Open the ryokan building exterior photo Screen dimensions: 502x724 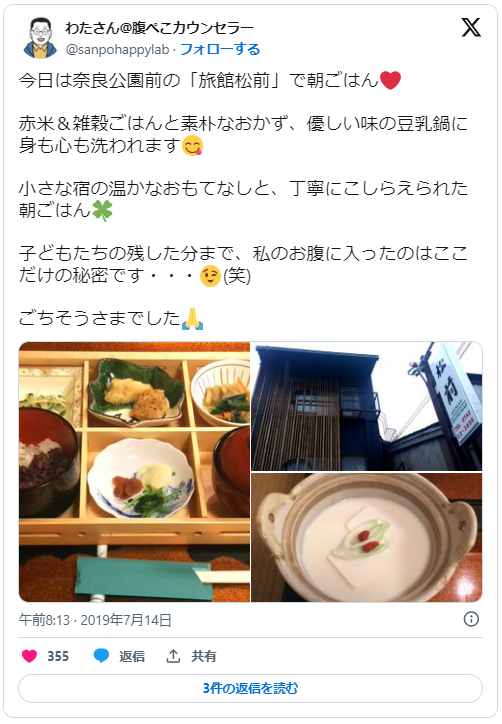367,406
